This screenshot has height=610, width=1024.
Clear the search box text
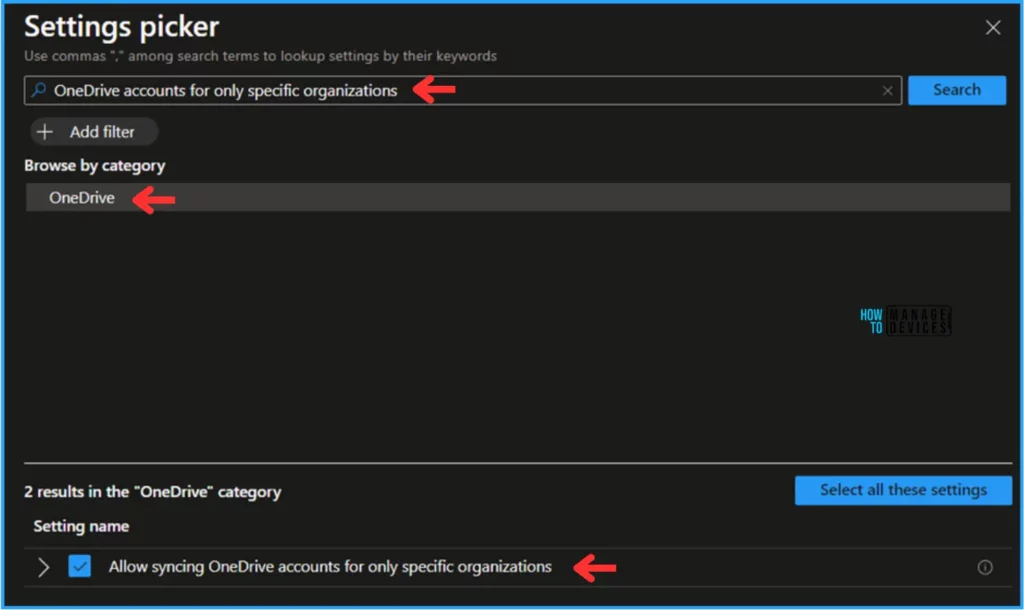coord(887,91)
